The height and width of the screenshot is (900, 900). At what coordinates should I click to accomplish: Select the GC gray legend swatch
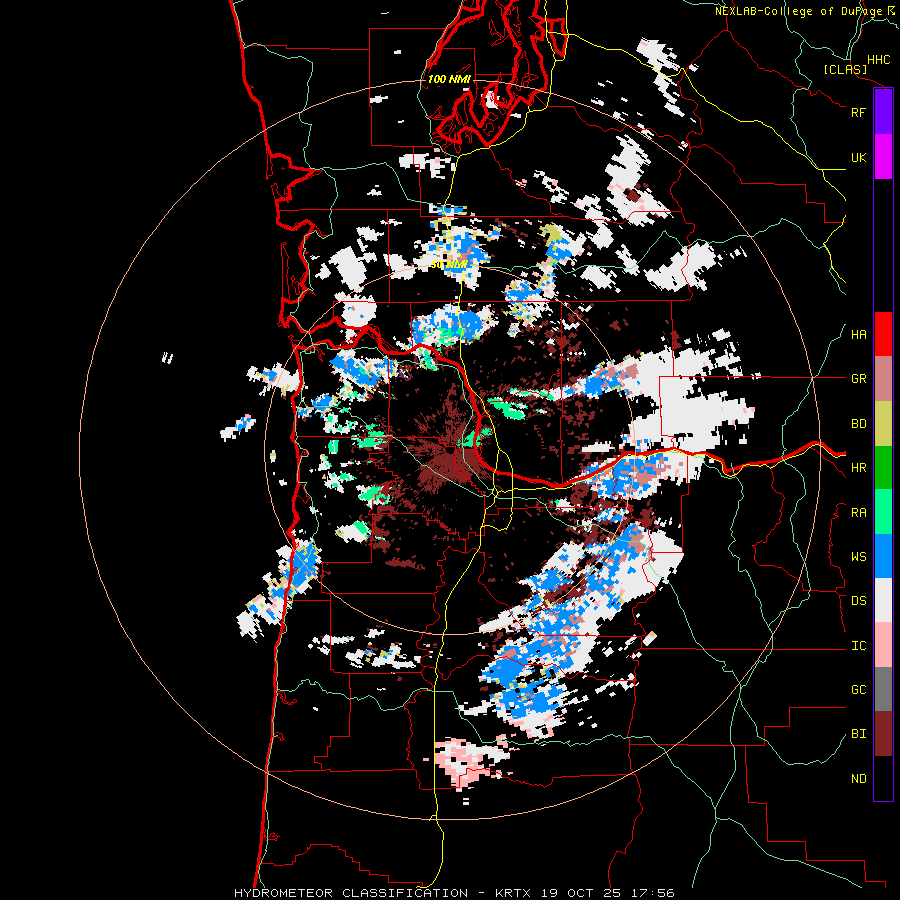pos(883,689)
